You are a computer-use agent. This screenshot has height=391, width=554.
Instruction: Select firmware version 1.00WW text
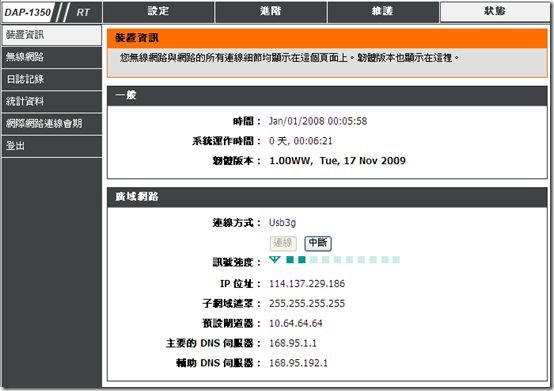[x=290, y=161]
